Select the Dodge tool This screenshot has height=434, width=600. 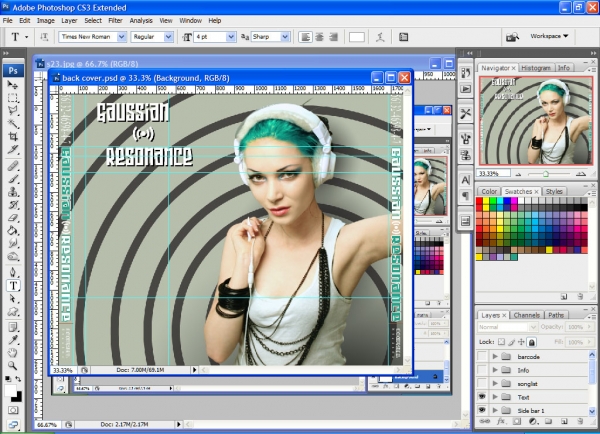[13, 256]
